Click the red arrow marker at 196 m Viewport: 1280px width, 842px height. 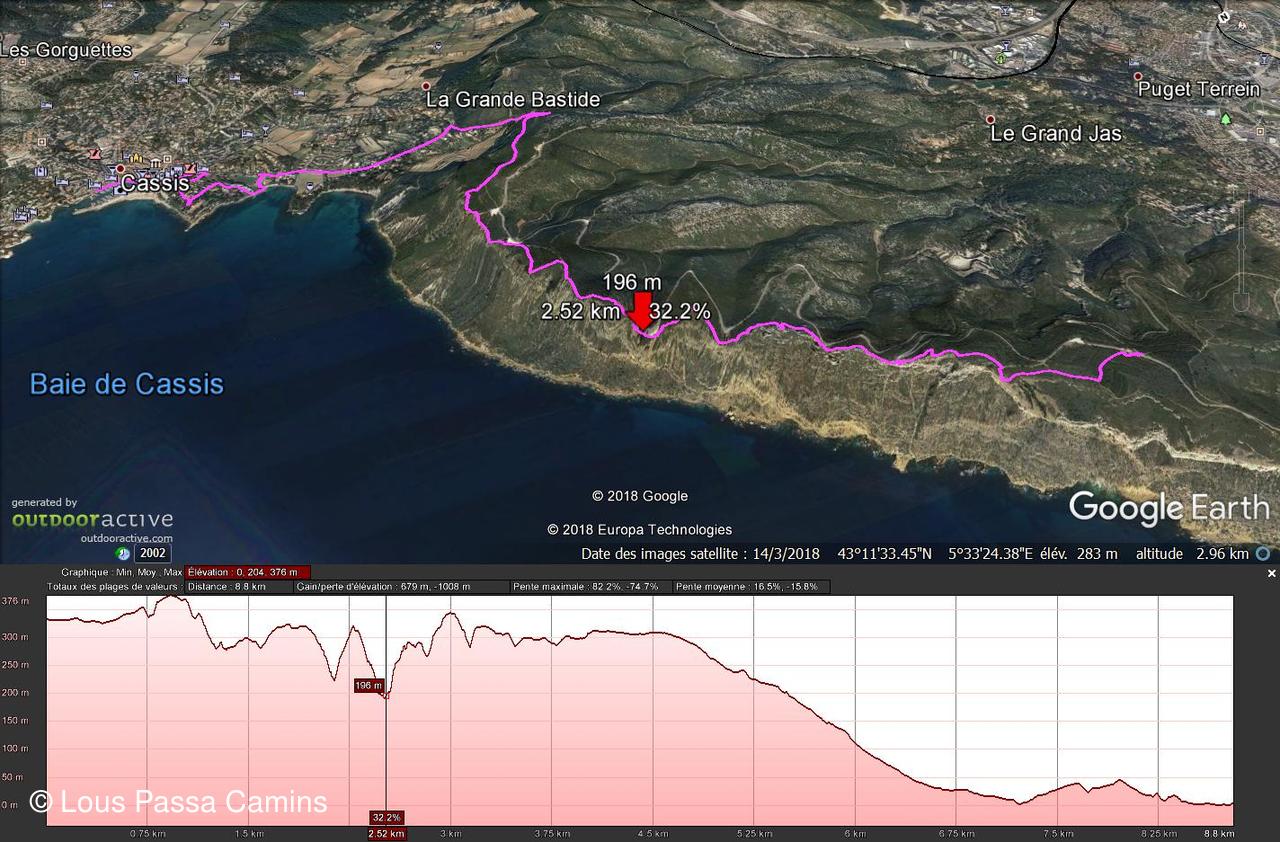[641, 309]
